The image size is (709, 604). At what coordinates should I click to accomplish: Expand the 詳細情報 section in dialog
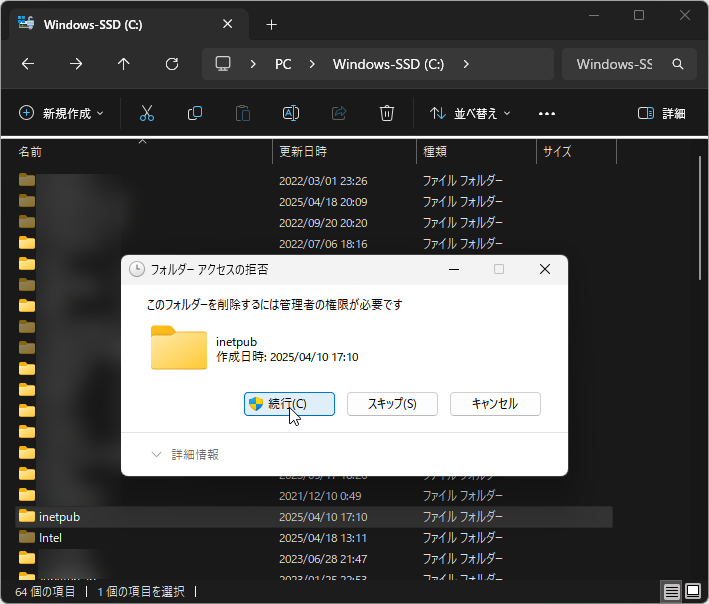coord(185,454)
